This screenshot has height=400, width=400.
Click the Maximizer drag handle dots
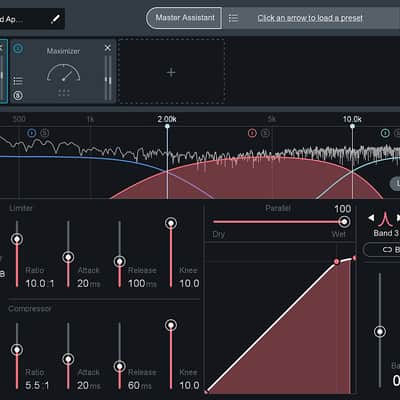(x=64, y=93)
